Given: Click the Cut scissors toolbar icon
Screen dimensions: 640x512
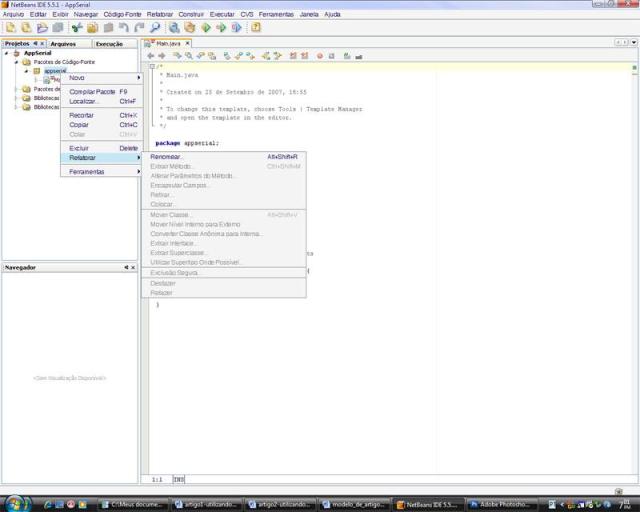Looking at the screenshot, I should click(x=77, y=28).
